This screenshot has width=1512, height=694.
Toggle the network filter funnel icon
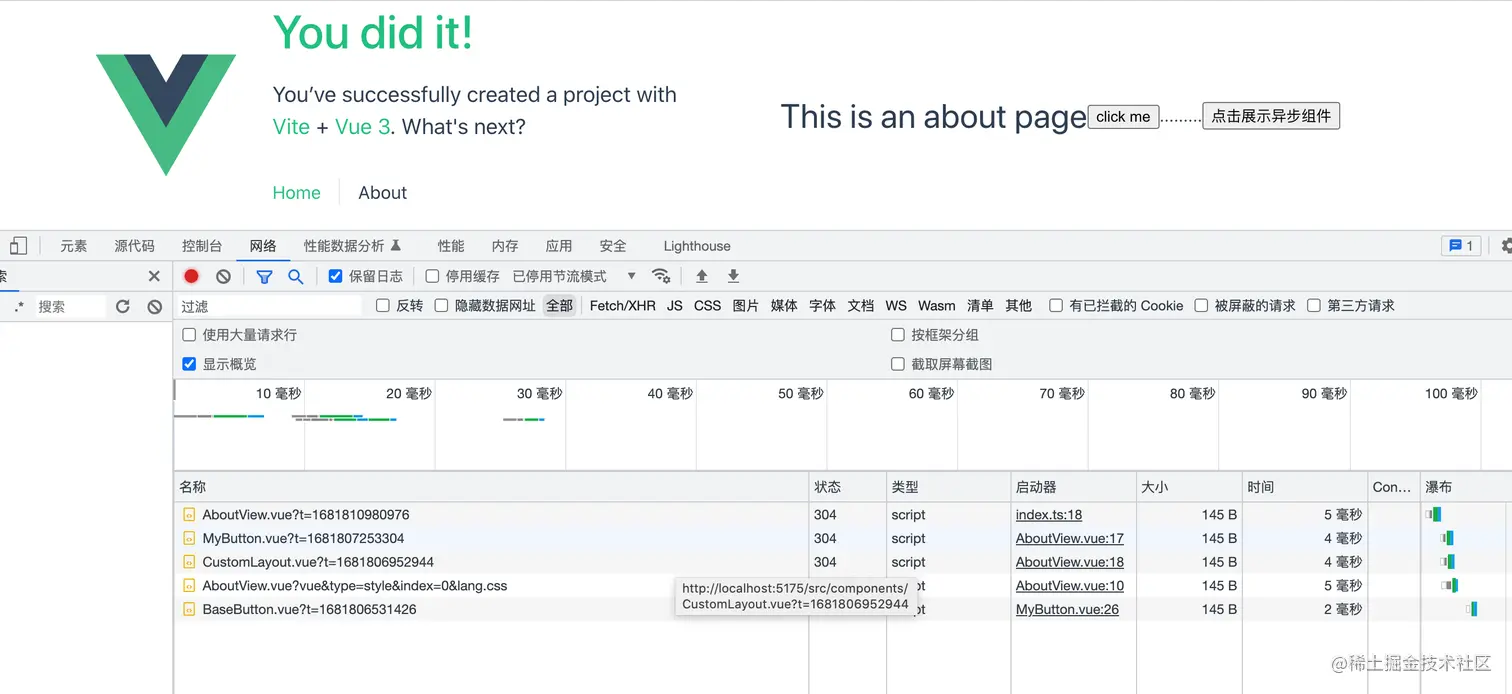[x=264, y=276]
